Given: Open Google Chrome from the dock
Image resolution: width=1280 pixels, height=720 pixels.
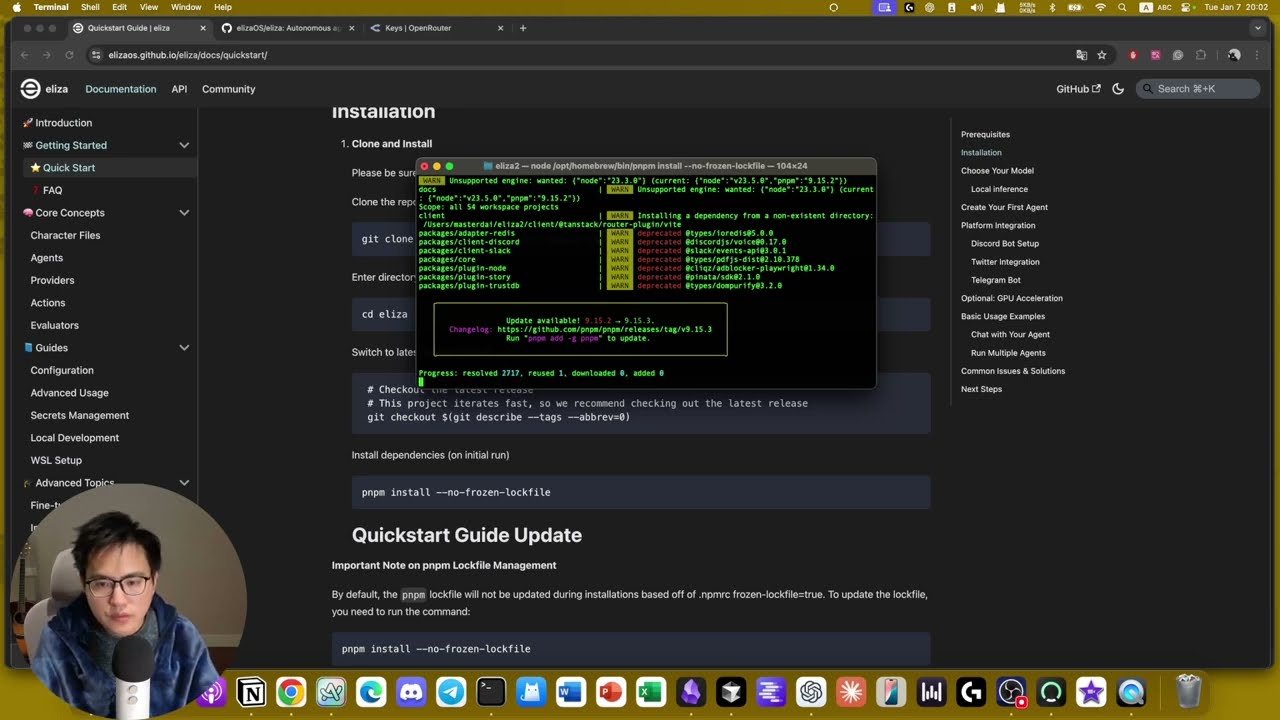Looking at the screenshot, I should 291,691.
